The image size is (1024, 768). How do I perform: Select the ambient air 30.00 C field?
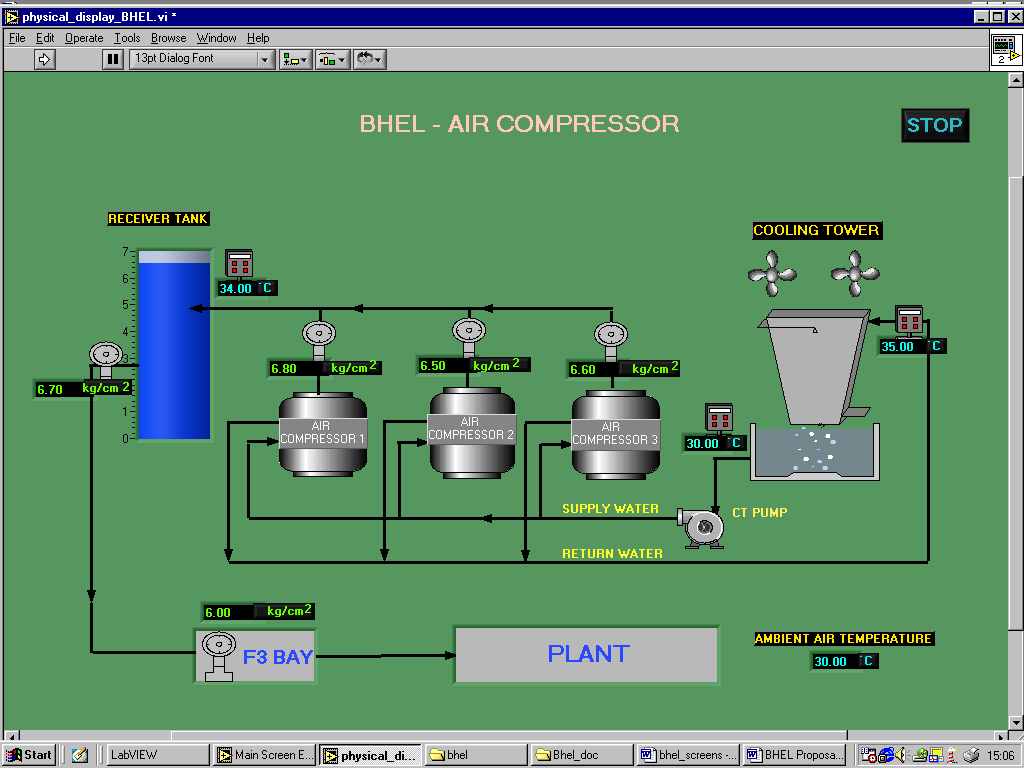point(844,661)
